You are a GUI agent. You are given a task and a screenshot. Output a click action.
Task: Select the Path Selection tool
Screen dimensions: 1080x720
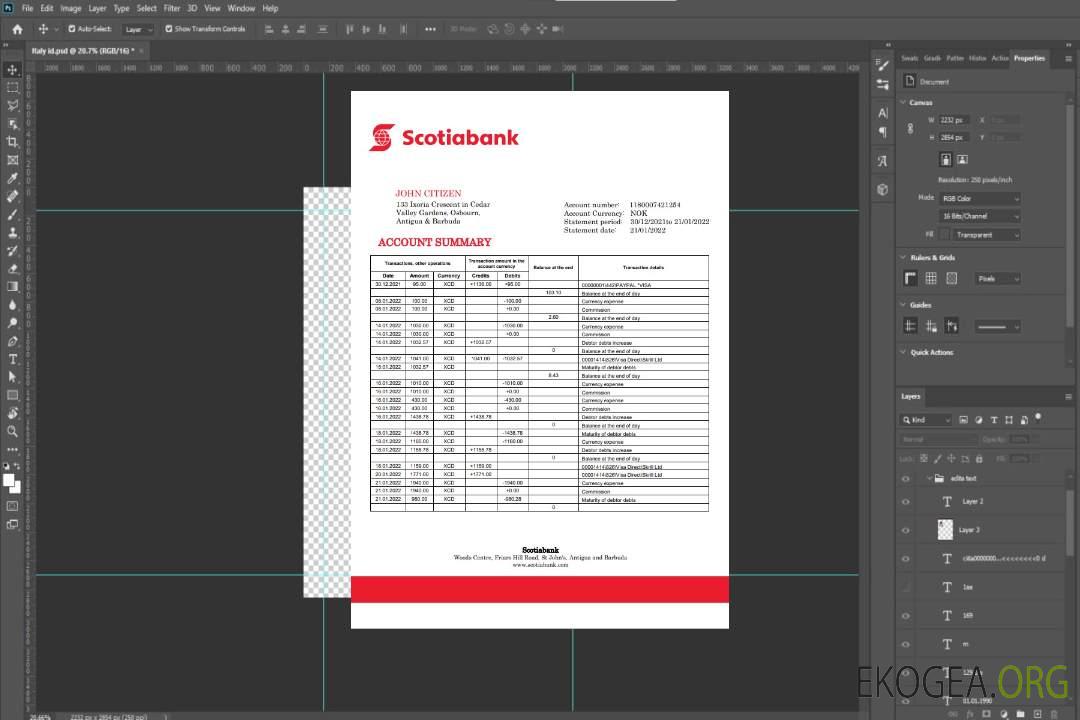pos(12,377)
